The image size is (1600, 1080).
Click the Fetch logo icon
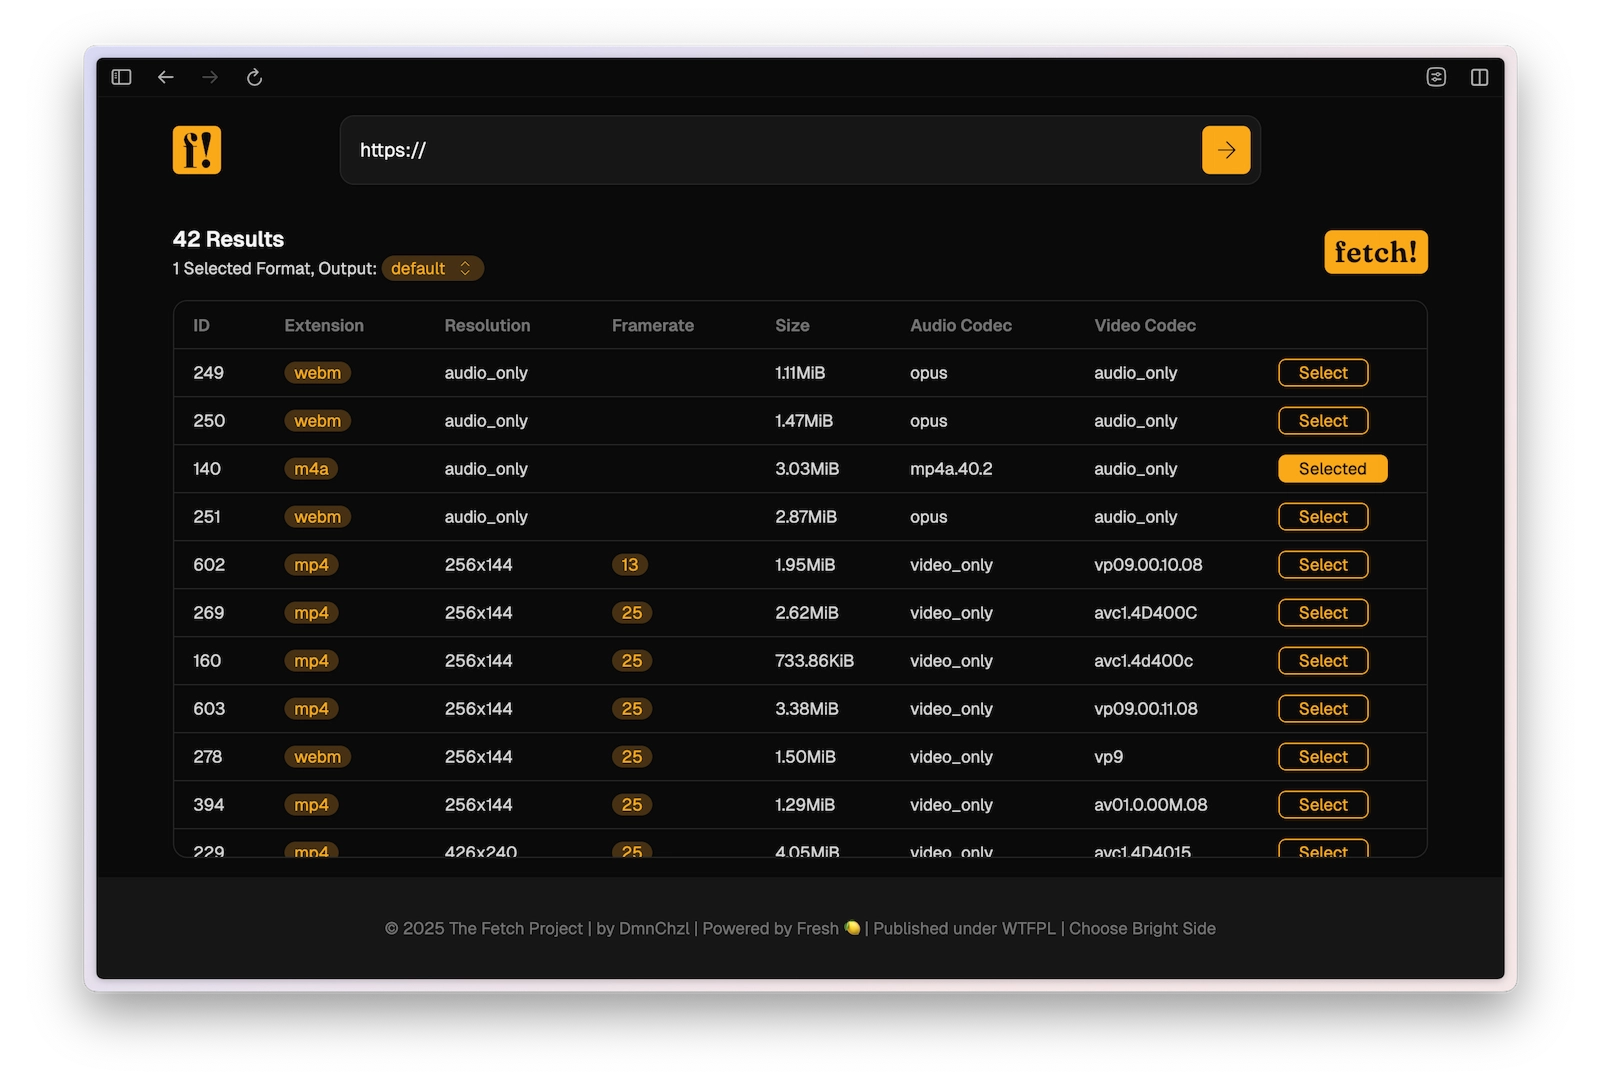point(197,150)
